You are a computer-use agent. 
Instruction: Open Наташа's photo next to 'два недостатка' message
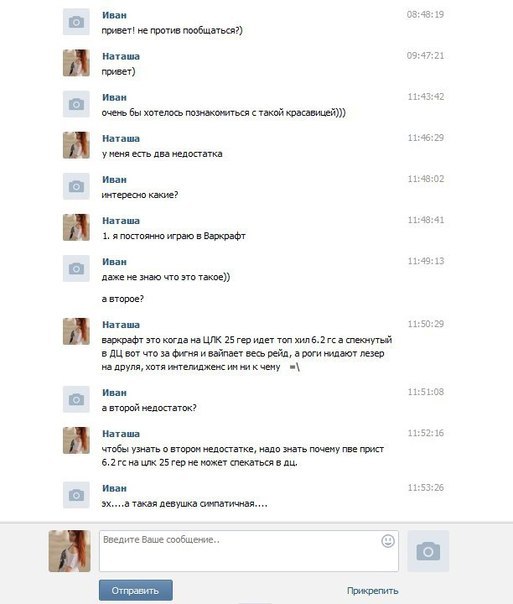76,145
